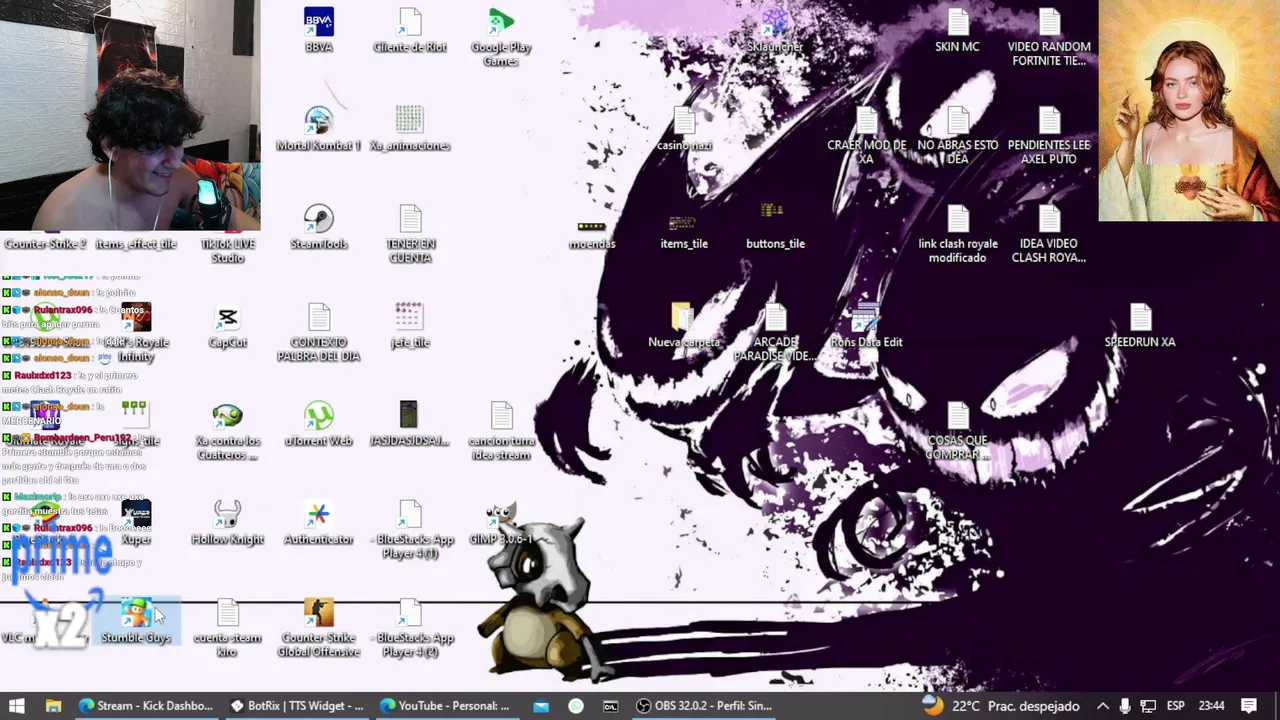Image resolution: width=1280 pixels, height=720 pixels.
Task: Select the Xuper desktop icon
Action: (136, 523)
